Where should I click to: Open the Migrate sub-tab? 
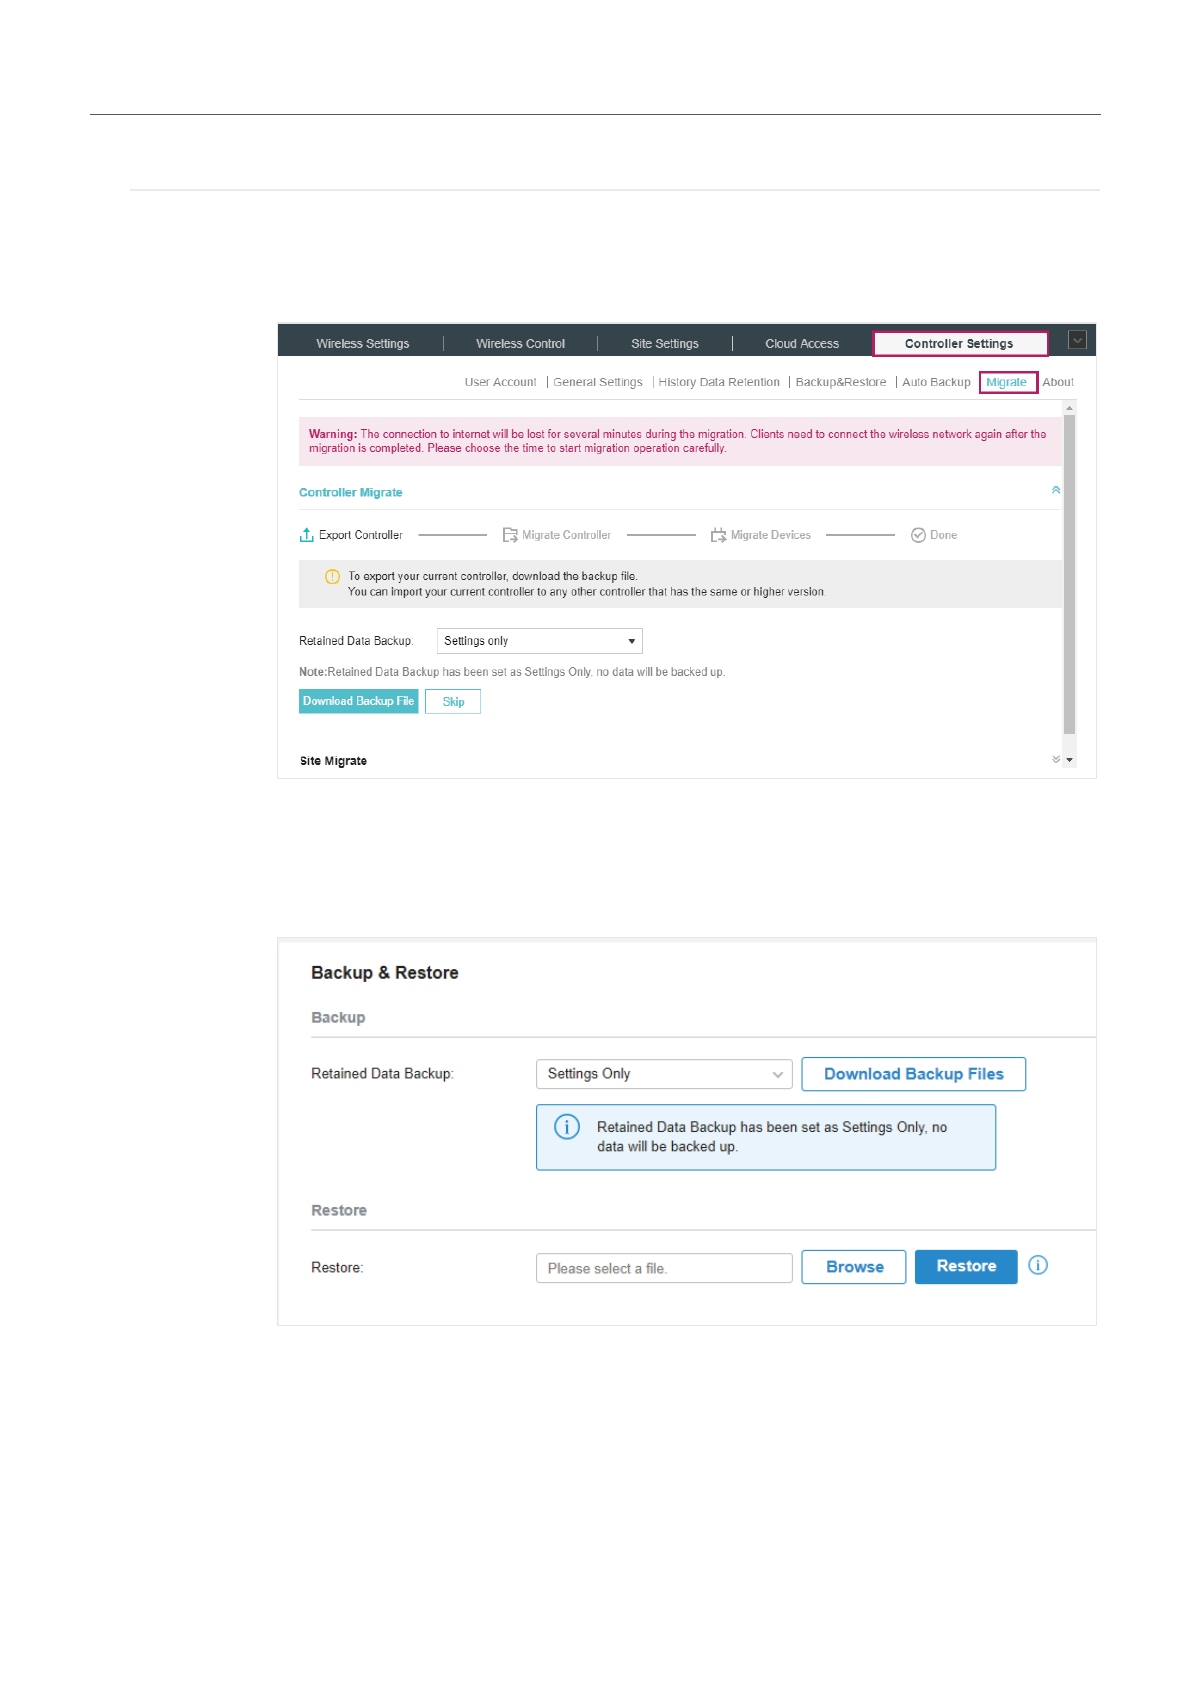click(1007, 382)
